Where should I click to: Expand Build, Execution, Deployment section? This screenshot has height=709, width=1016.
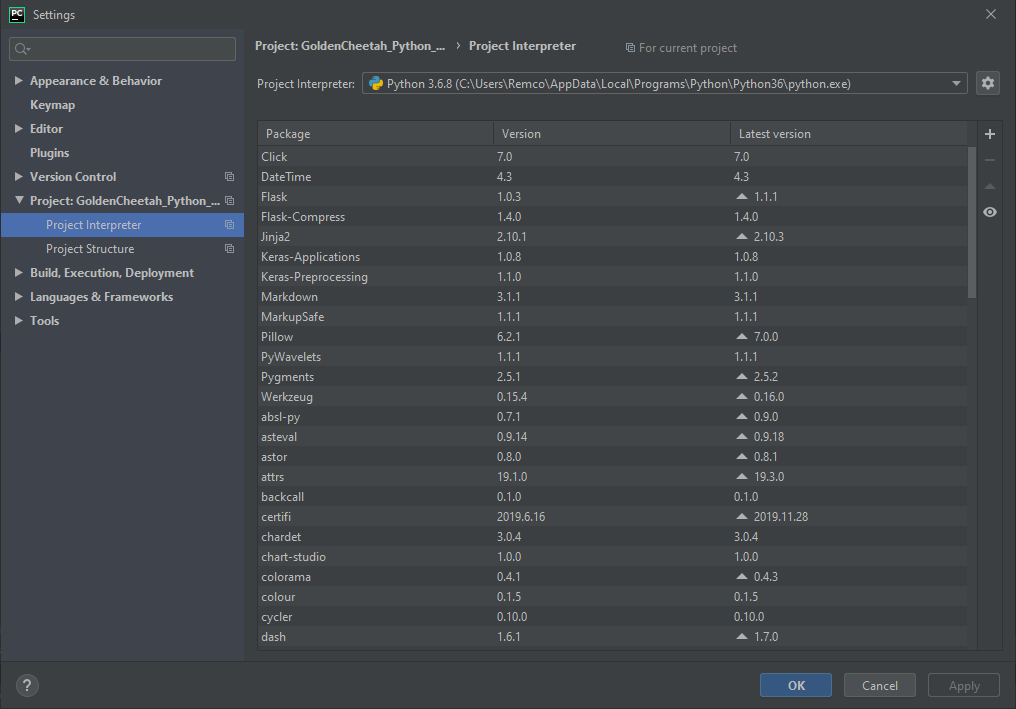click(18, 272)
